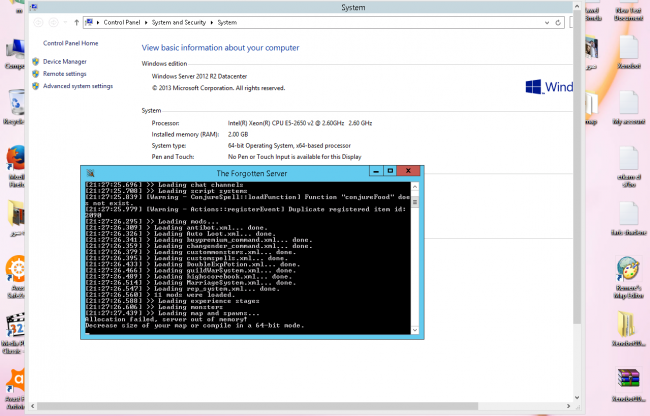The image size is (650, 416).
Task: Click console scrollbar down arrow
Action: click(415, 330)
